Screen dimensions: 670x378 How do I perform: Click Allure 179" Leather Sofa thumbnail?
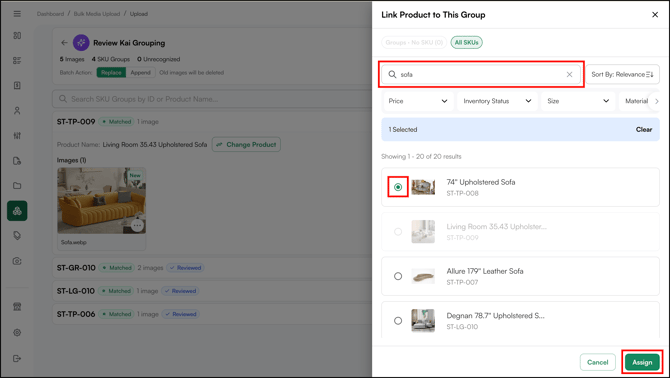pyautogui.click(x=423, y=276)
